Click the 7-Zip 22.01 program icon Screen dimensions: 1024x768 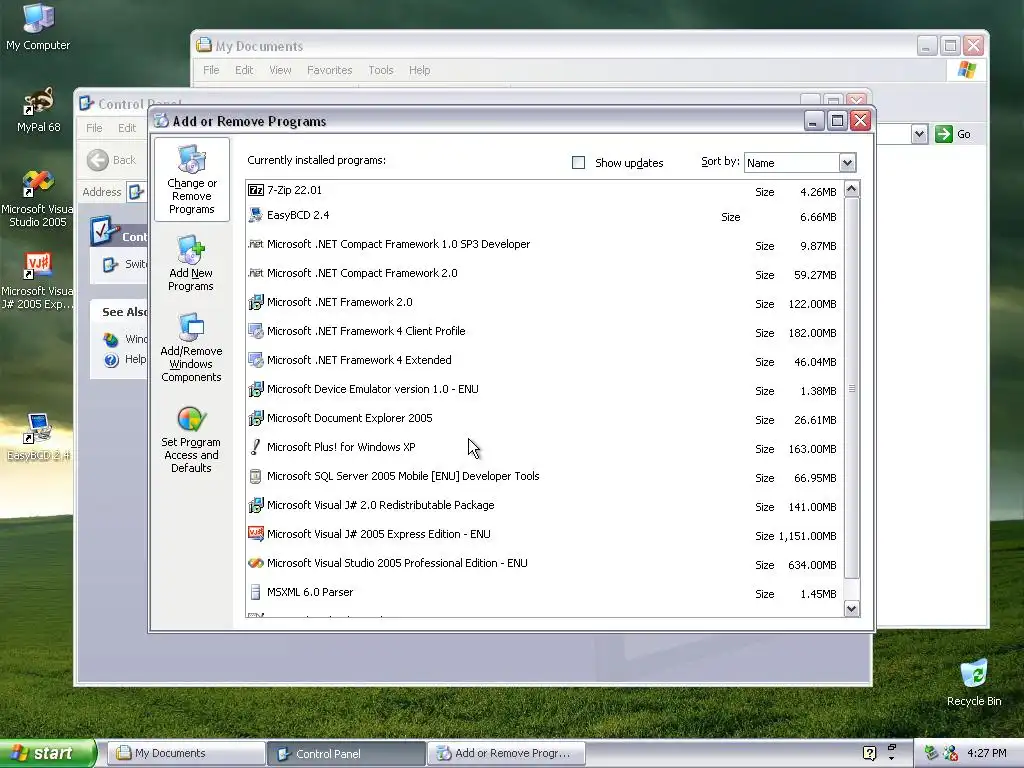point(256,190)
